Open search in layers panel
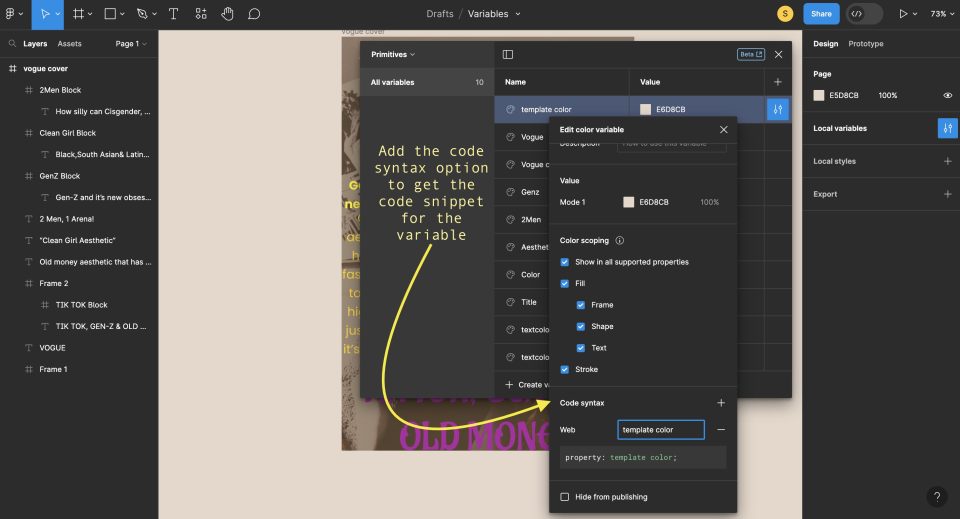Viewport: 960px width, 519px height. 12,43
